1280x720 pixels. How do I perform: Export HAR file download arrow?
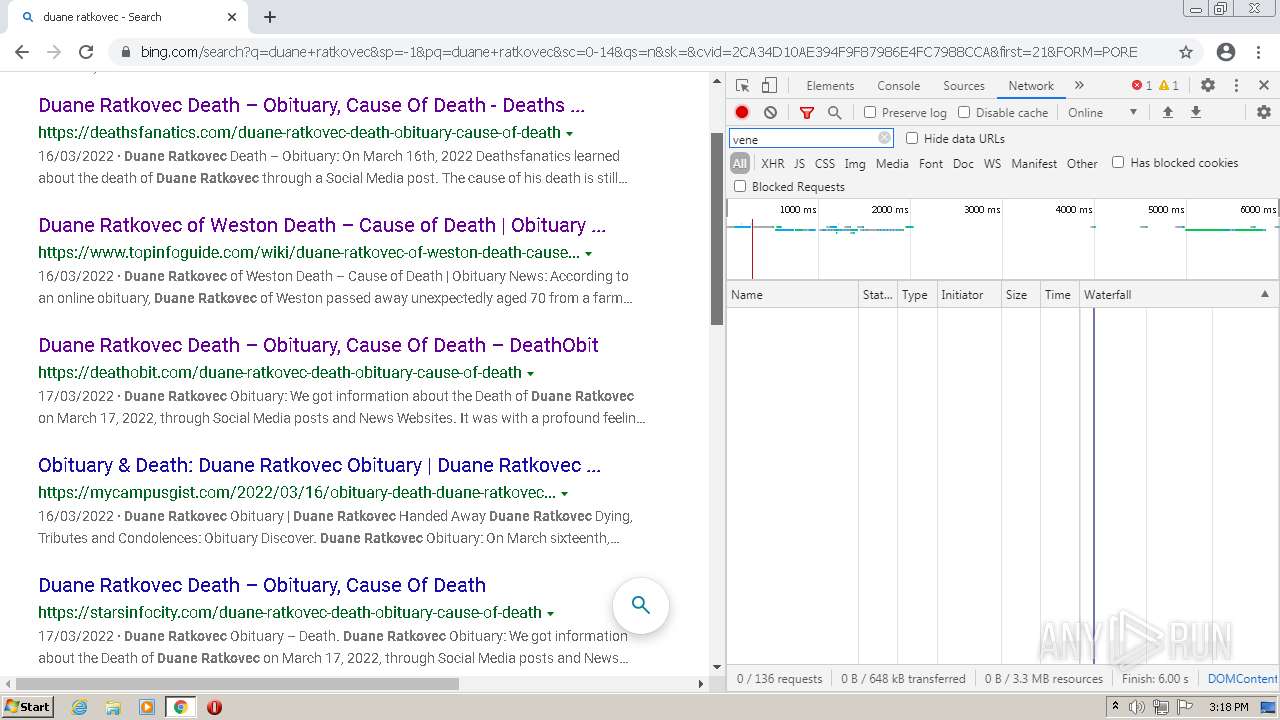pyautogui.click(x=1195, y=113)
